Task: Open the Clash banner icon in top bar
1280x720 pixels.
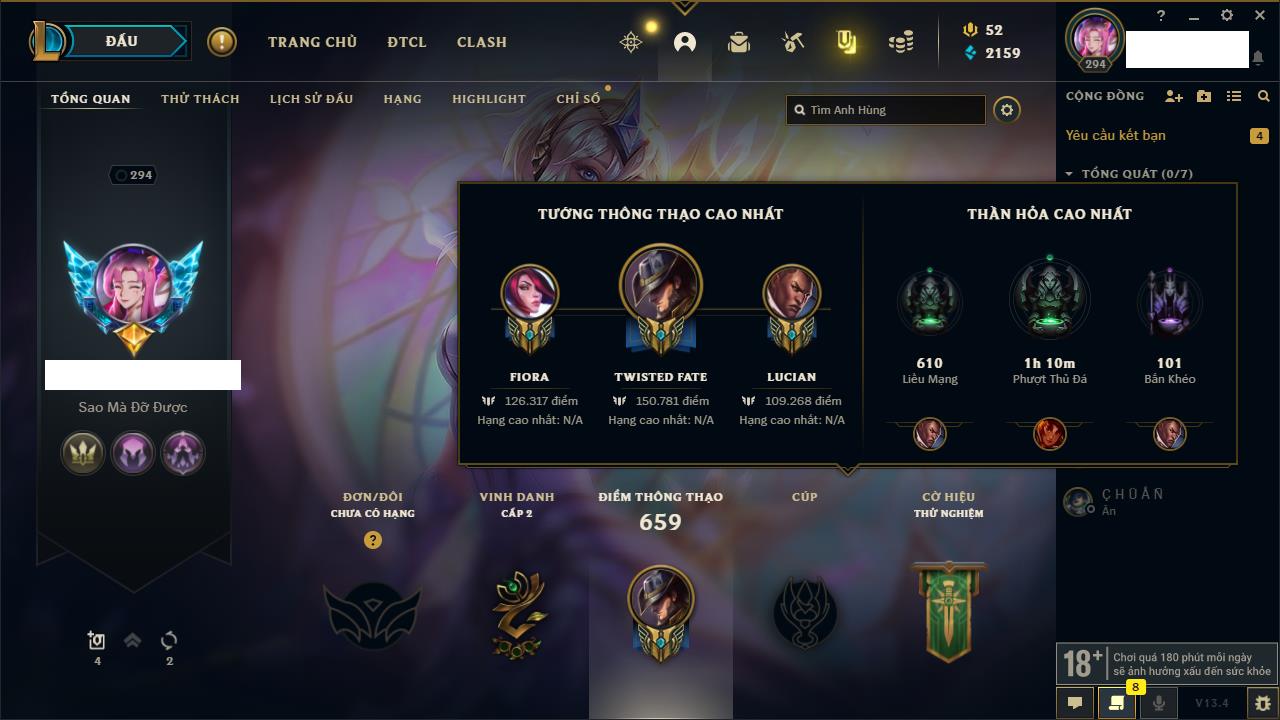Action: (846, 42)
